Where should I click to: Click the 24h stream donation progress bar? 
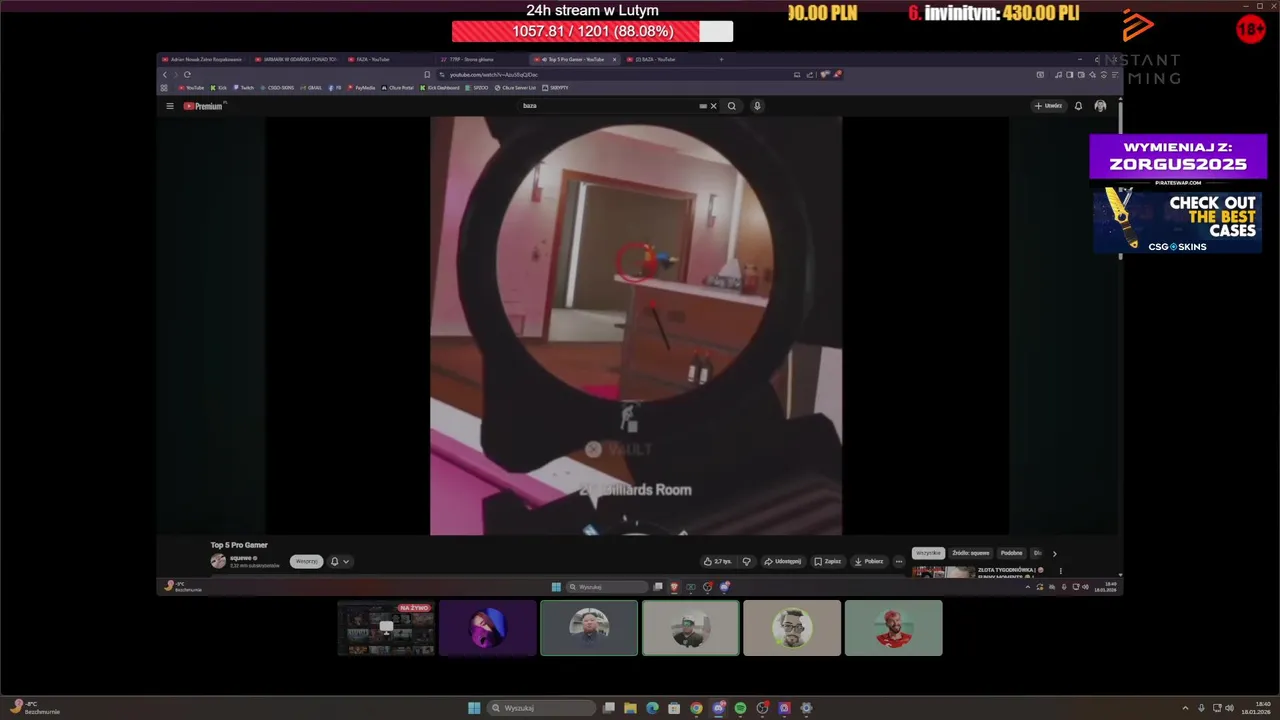pyautogui.click(x=592, y=31)
